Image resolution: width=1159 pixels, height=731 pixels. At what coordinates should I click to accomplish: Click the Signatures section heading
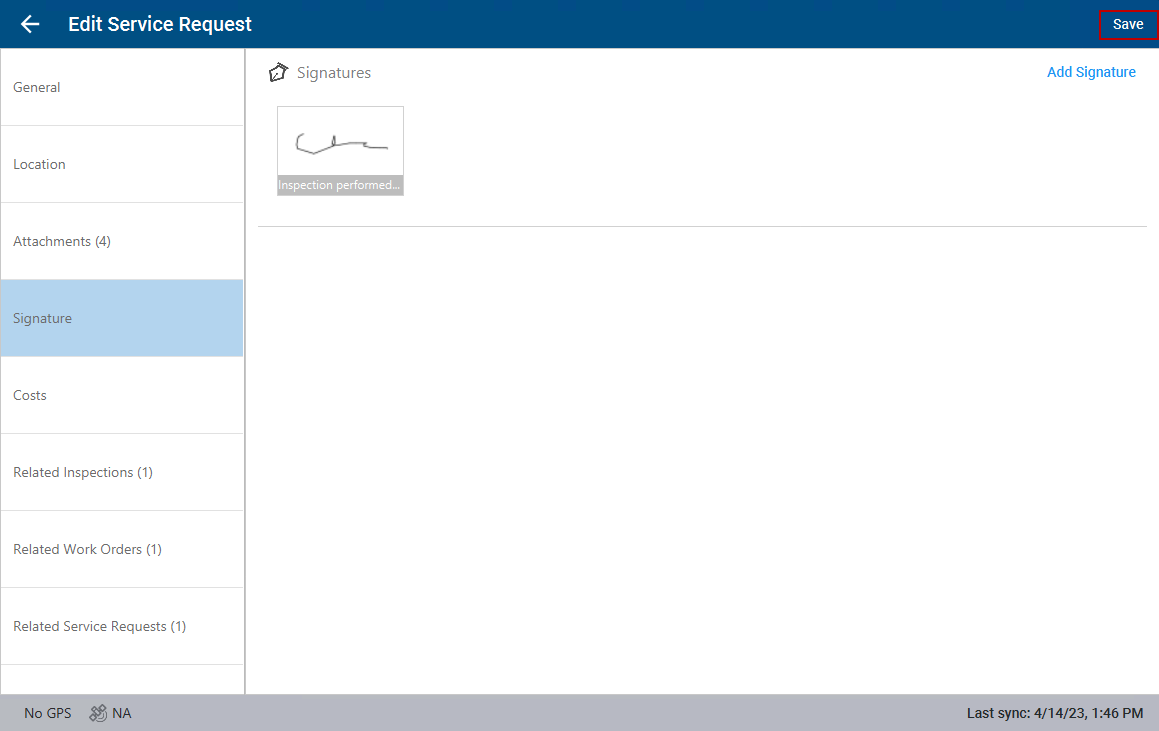click(334, 73)
